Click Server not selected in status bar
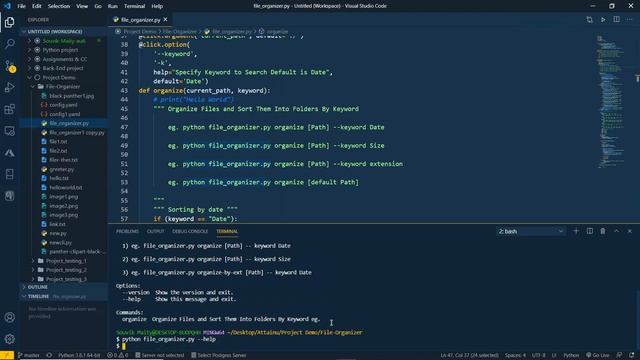The width and height of the screenshot is (640, 360). coord(160,355)
